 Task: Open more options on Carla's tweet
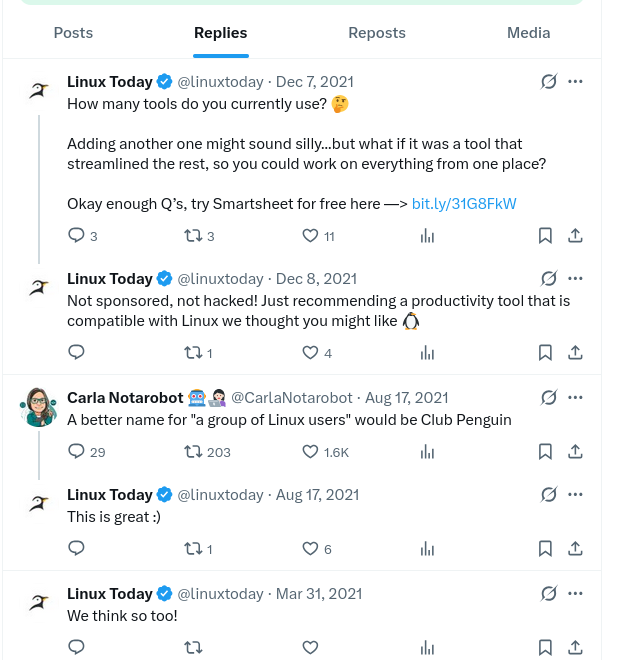pyautogui.click(x=575, y=397)
